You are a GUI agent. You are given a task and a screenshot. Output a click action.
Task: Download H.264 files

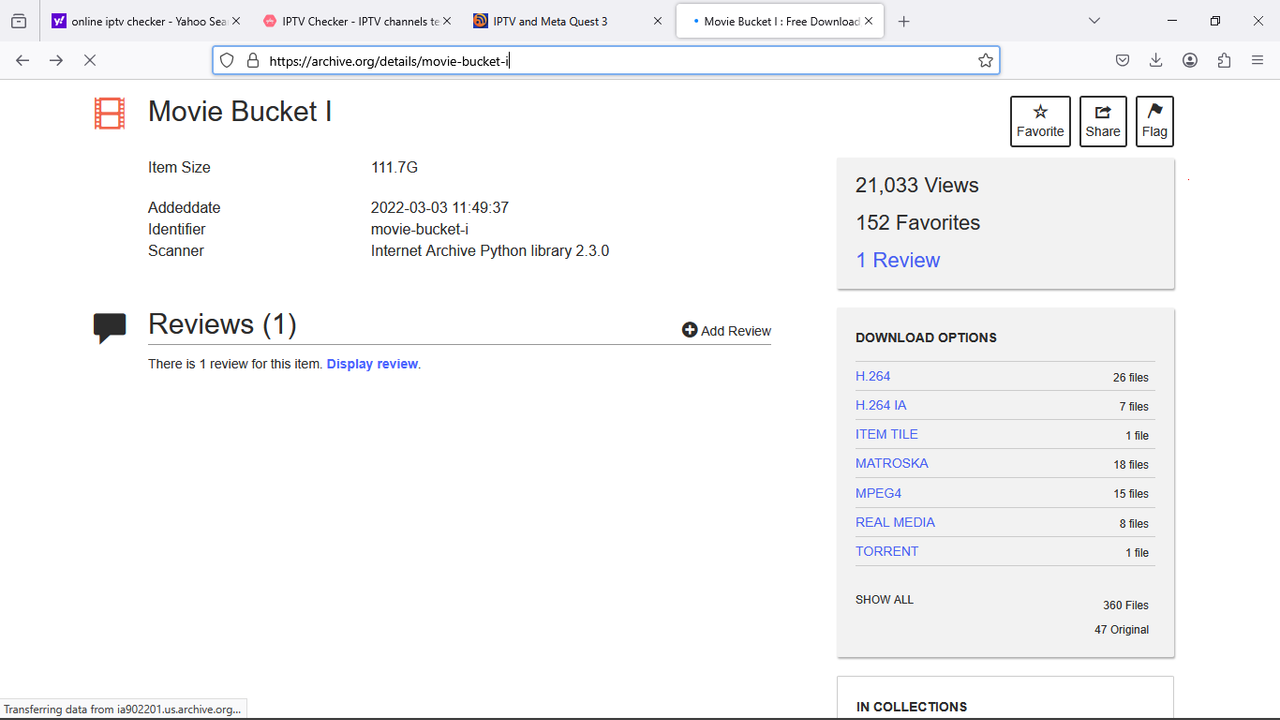coord(873,376)
